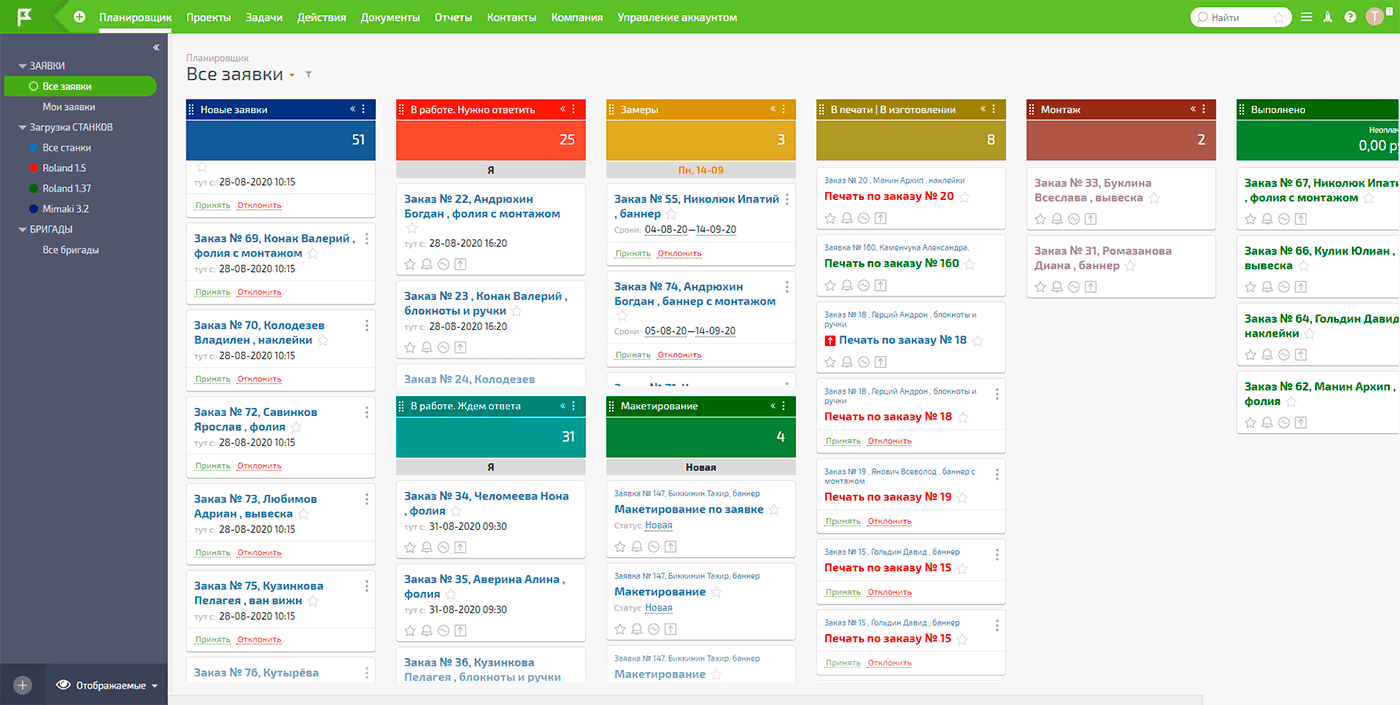Go to the Отчеты menu item
This screenshot has width=1400, height=705.
click(x=454, y=17)
